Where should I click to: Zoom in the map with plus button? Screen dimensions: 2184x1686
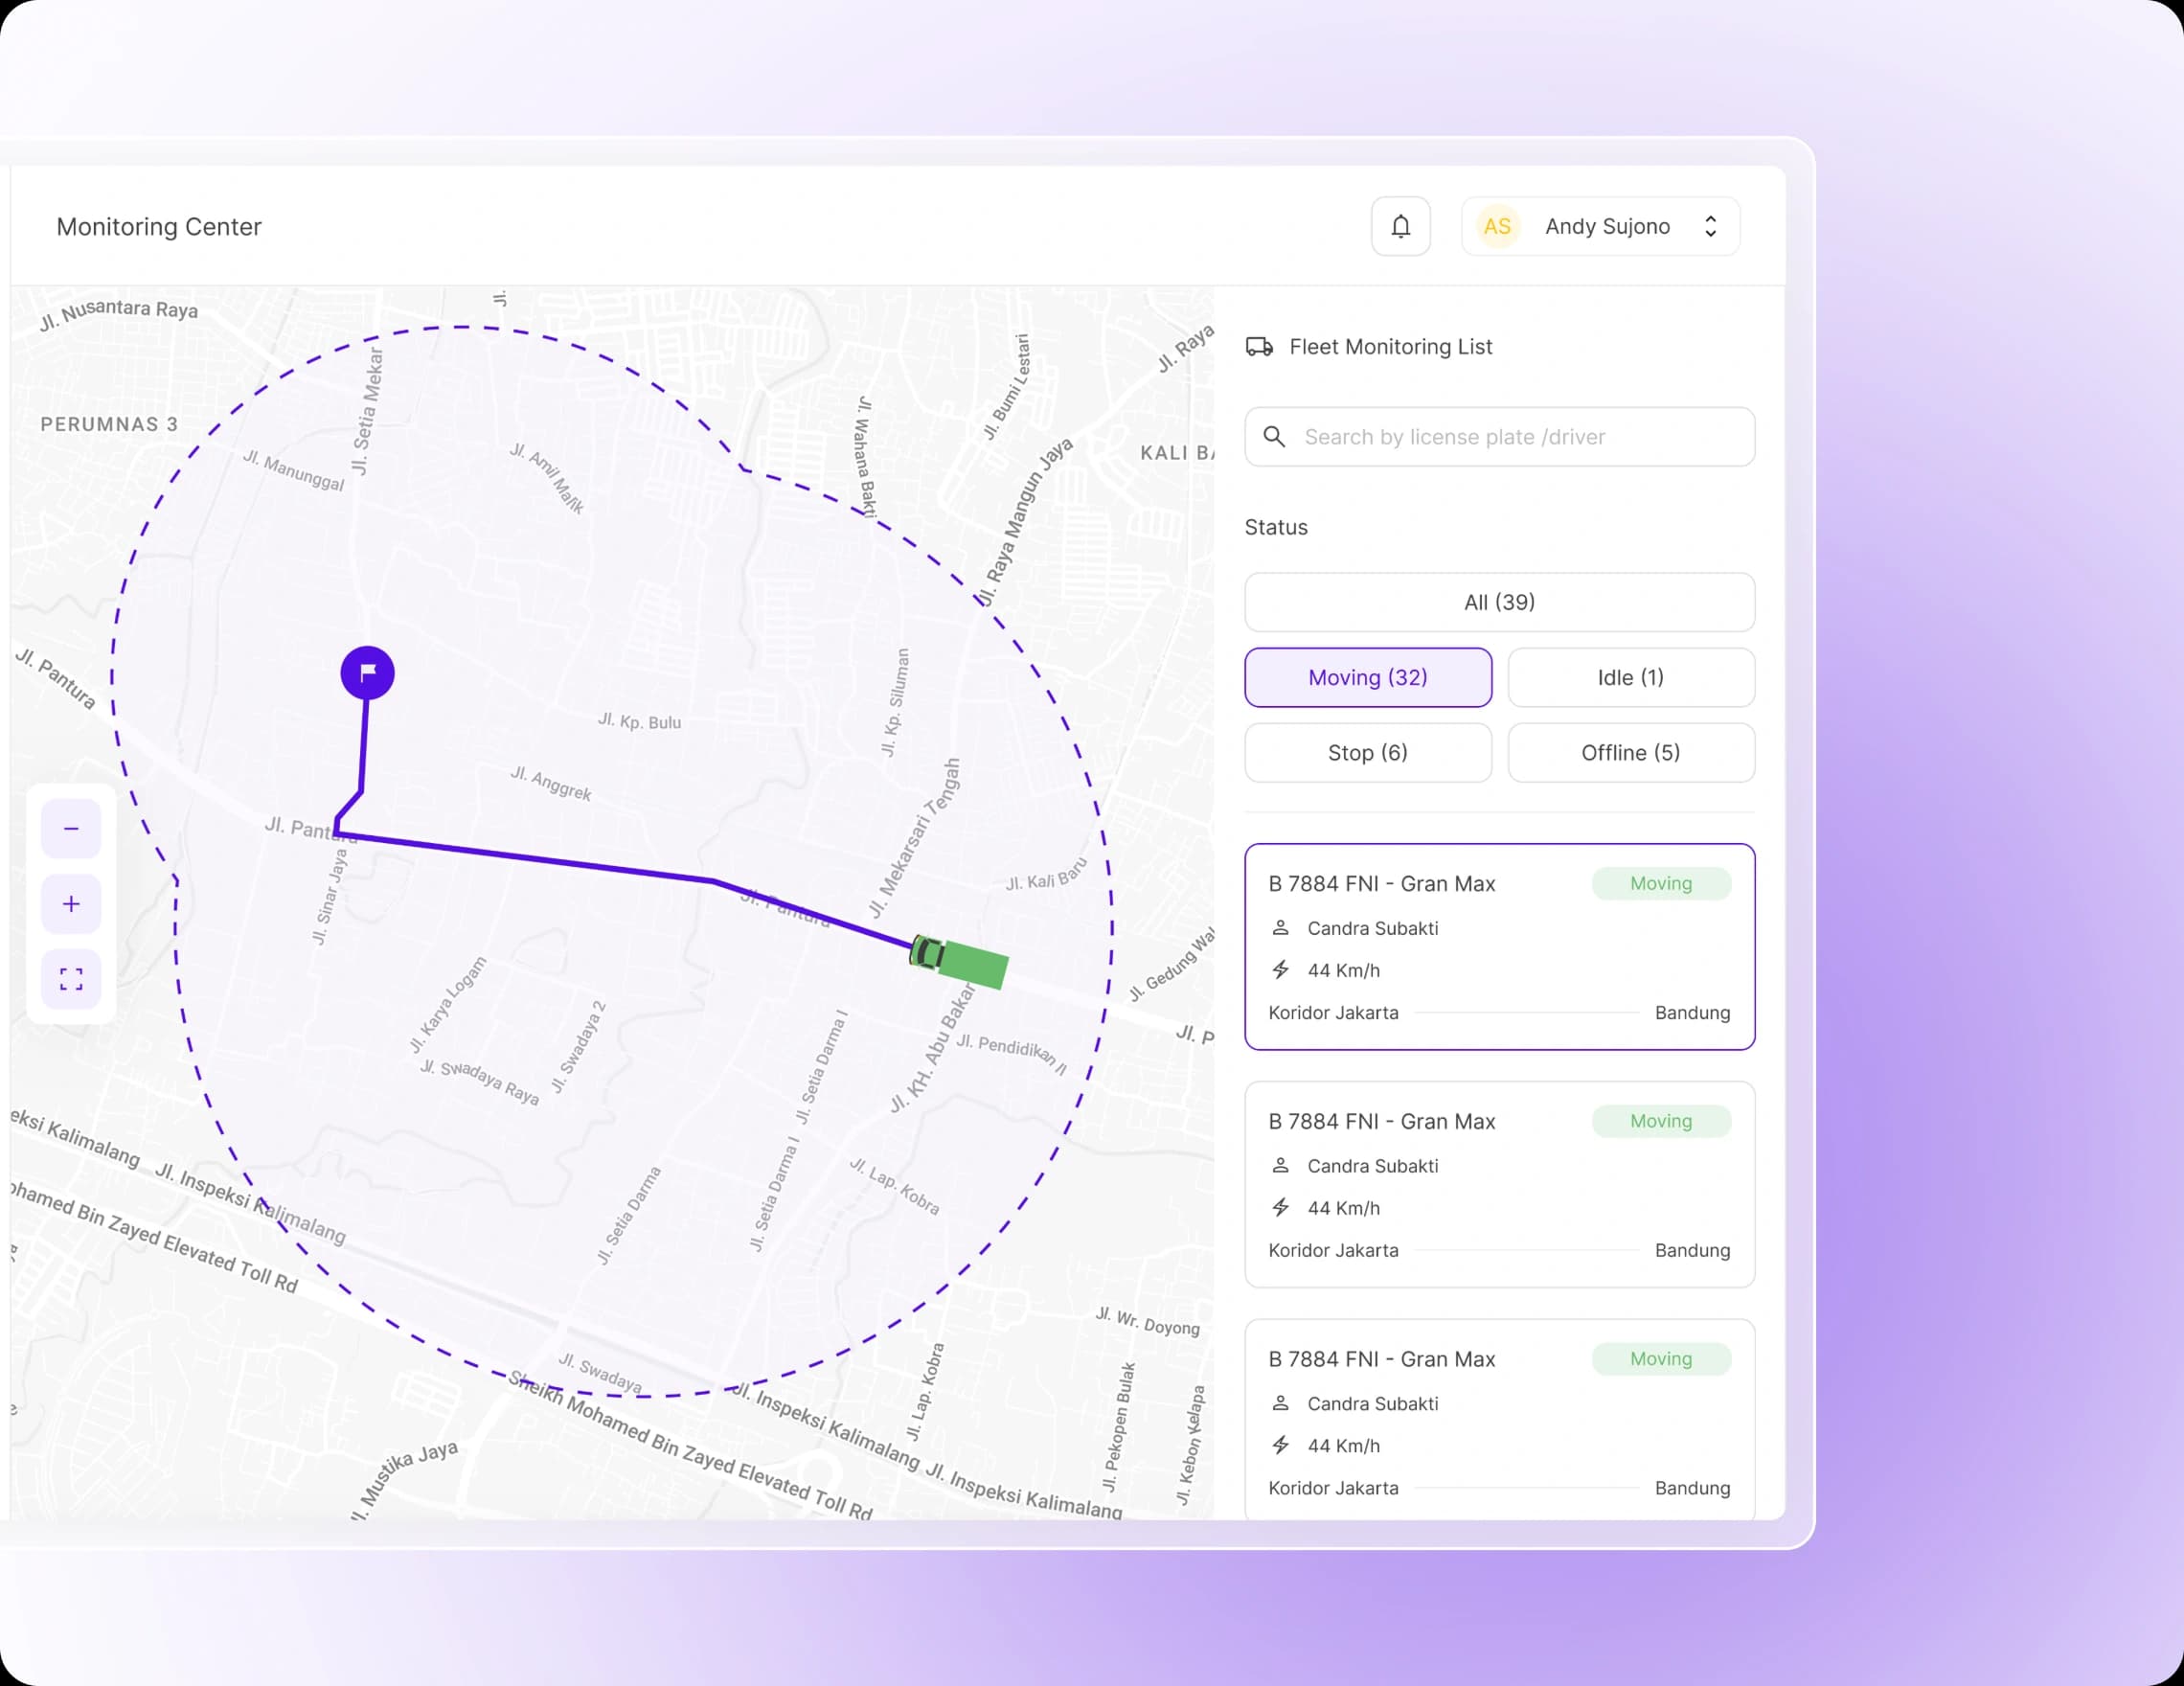coord(71,904)
